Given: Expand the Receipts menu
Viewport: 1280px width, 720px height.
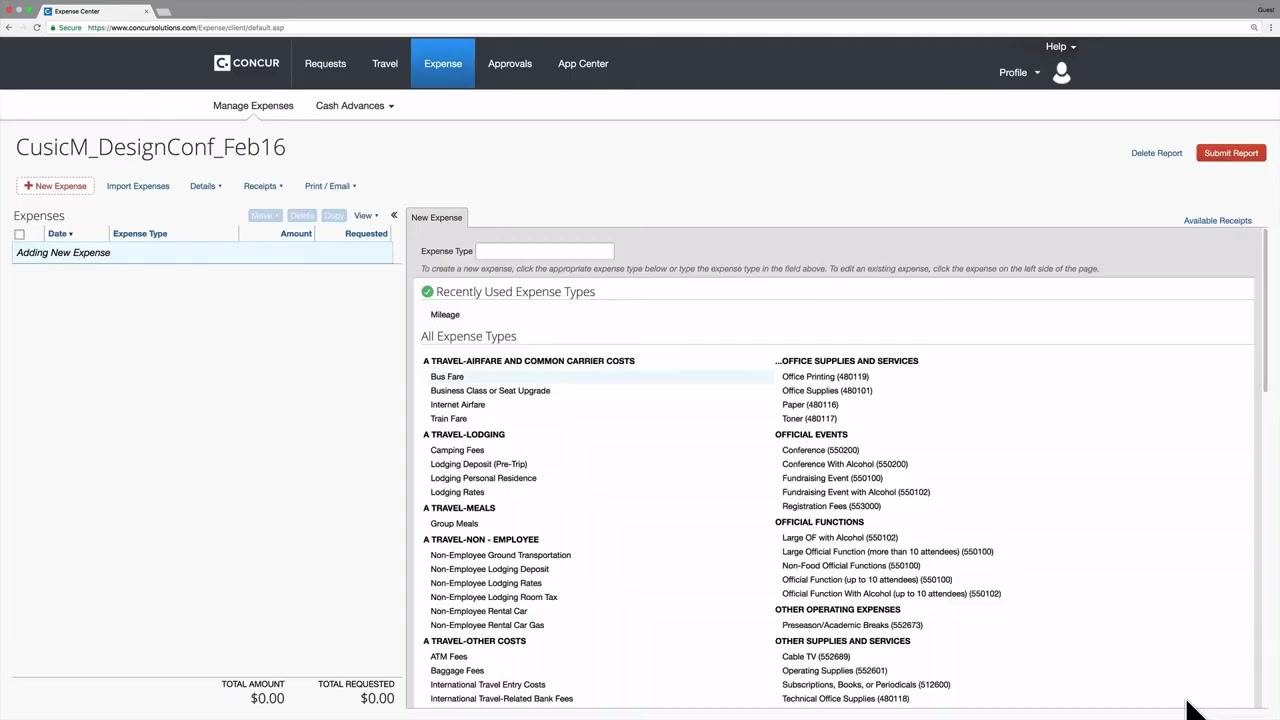Looking at the screenshot, I should click(x=264, y=186).
